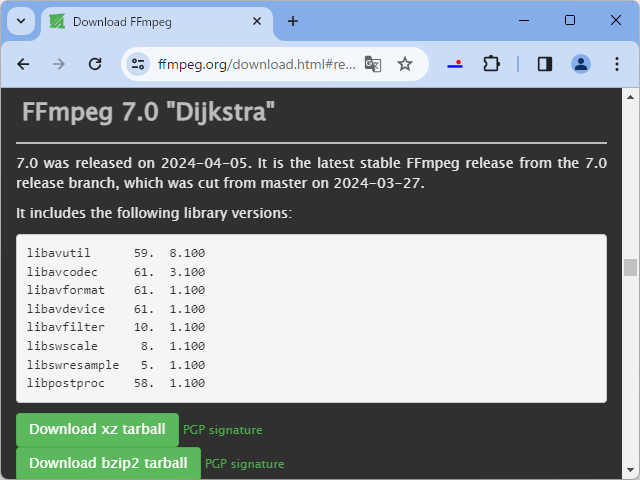Minimize the browser window
The height and width of the screenshot is (480, 640).
(x=524, y=20)
